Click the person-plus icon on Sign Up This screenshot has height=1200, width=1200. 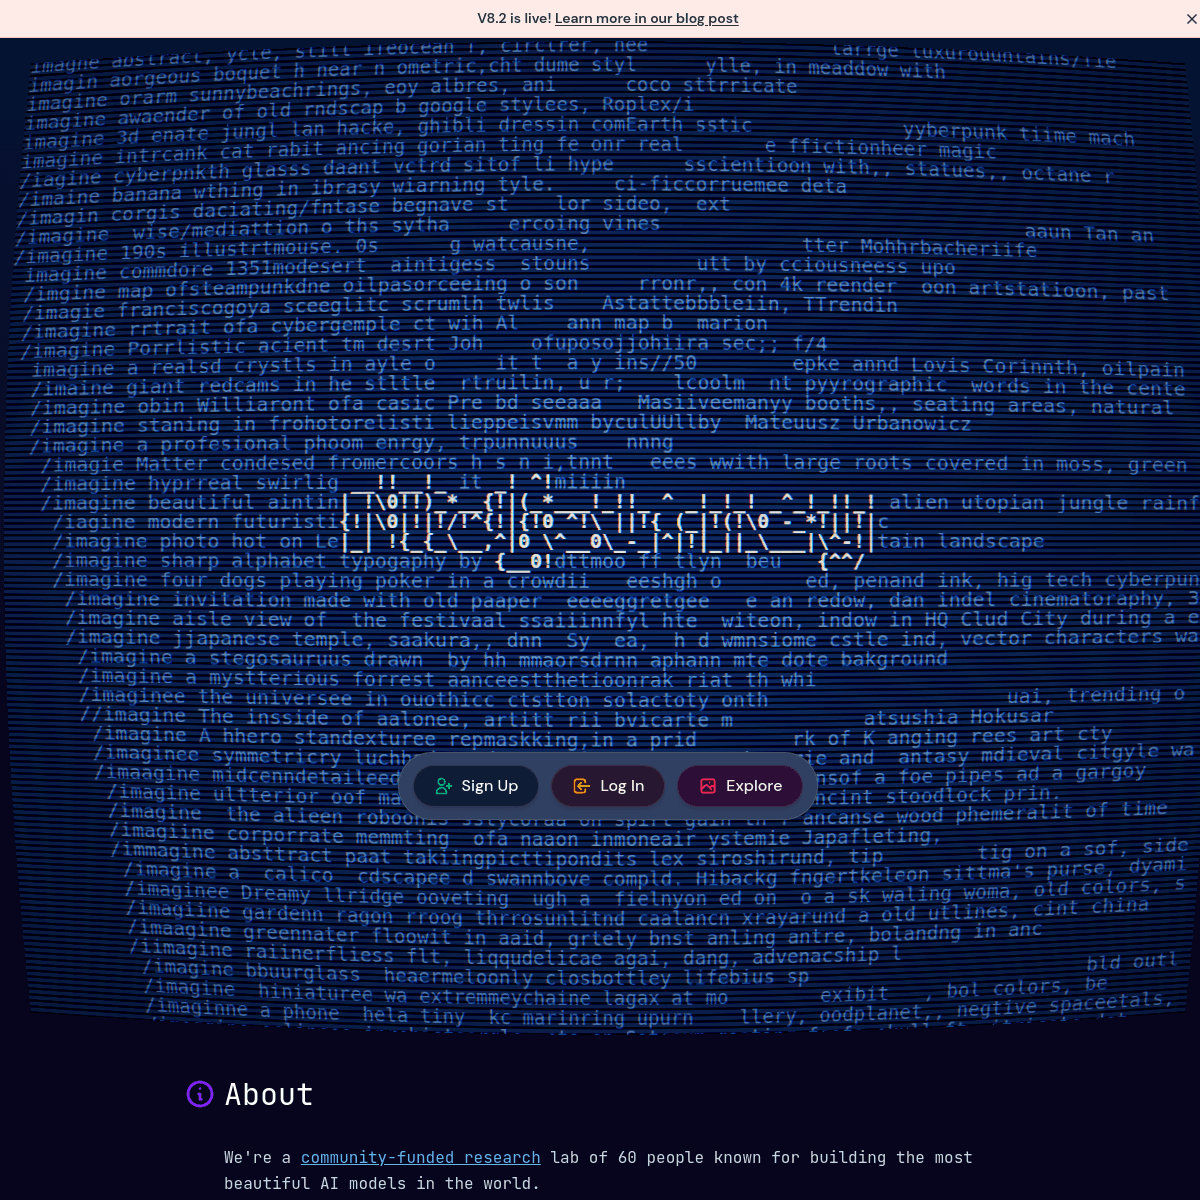tap(444, 786)
